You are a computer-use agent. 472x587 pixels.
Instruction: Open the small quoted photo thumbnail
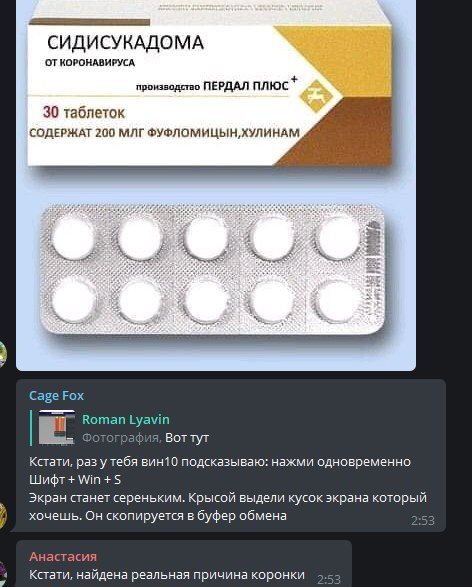pyautogui.click(x=57, y=428)
